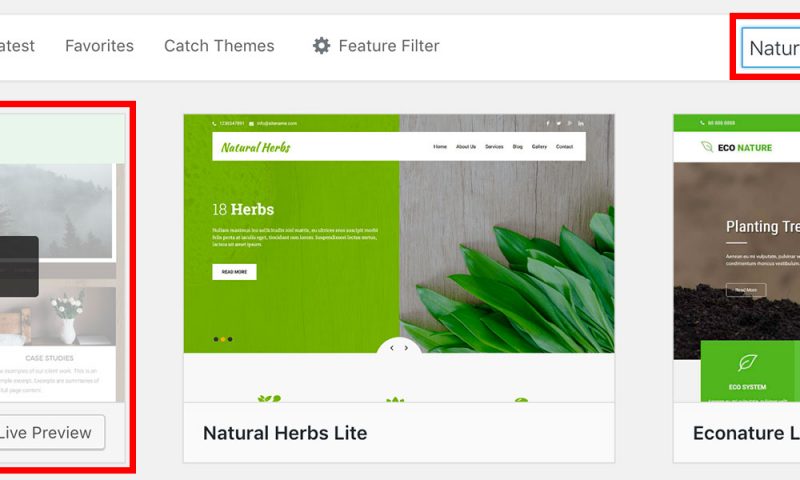Click the Eco System leaf icon
Image resolution: width=800 pixels, height=480 pixels.
[747, 363]
